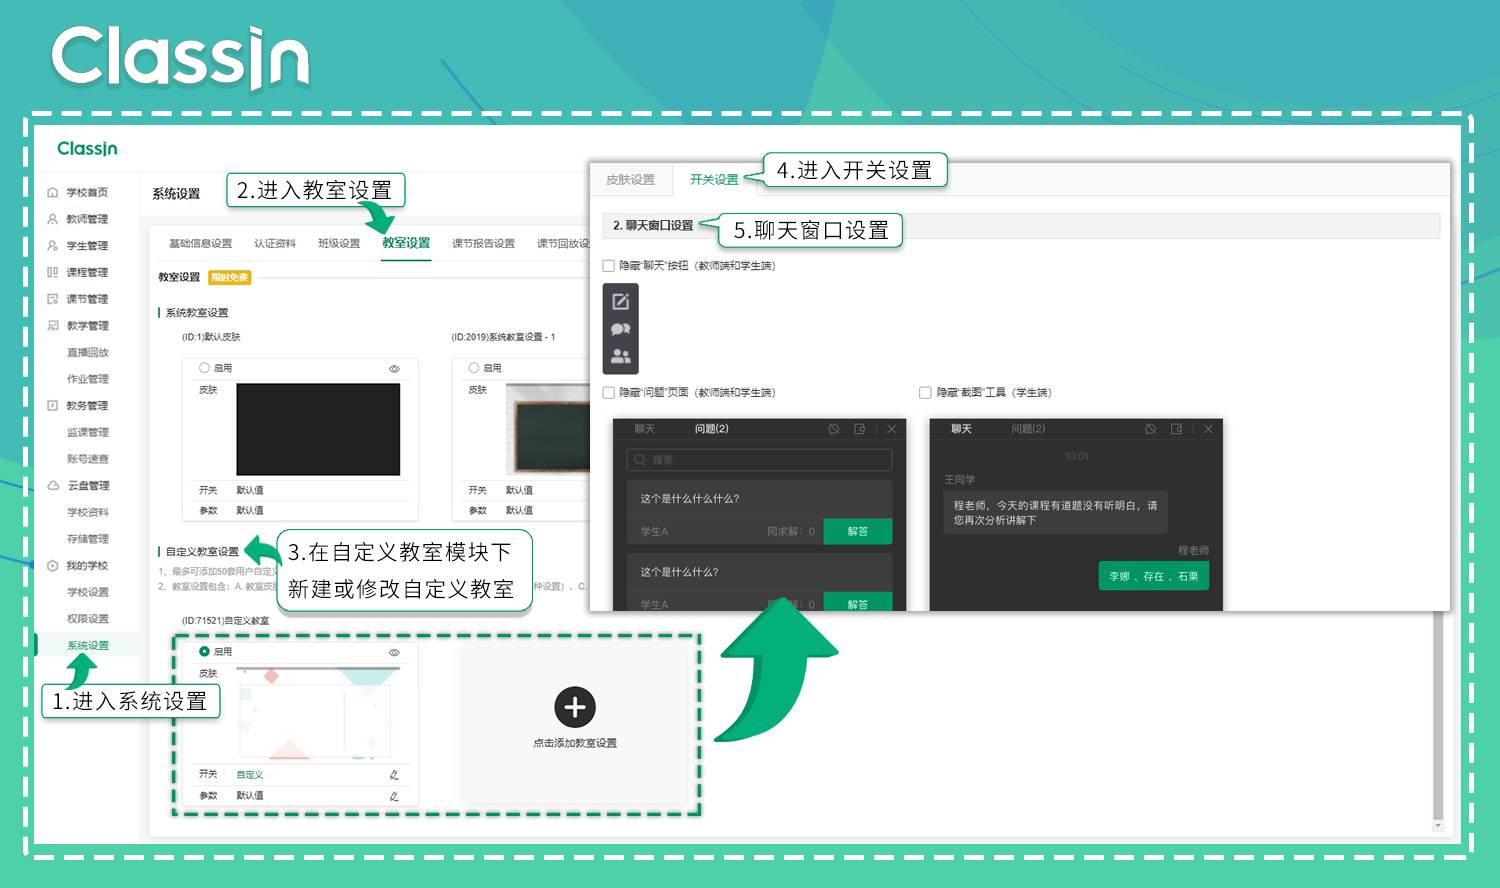Select the 启用 radio of the custom classroom
The image size is (1500, 888).
[204, 651]
